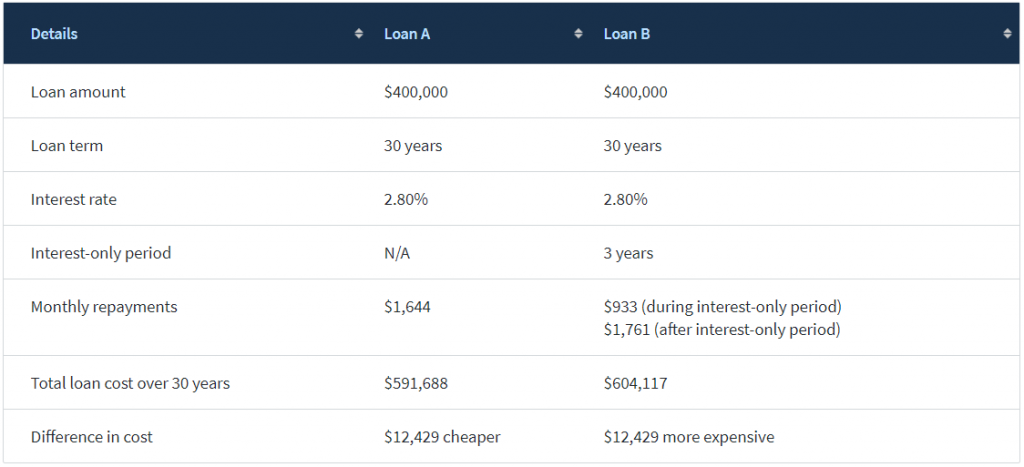Click the Details column sort arrows
The image size is (1024, 467).
(x=359, y=34)
